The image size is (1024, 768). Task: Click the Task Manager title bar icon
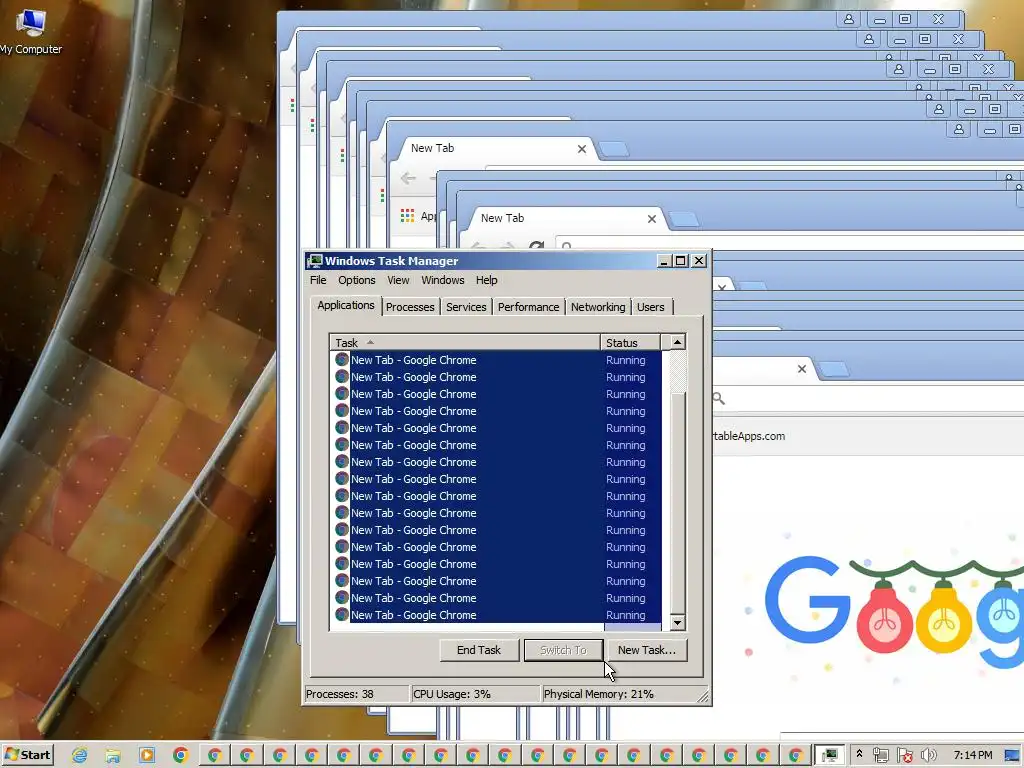click(315, 261)
